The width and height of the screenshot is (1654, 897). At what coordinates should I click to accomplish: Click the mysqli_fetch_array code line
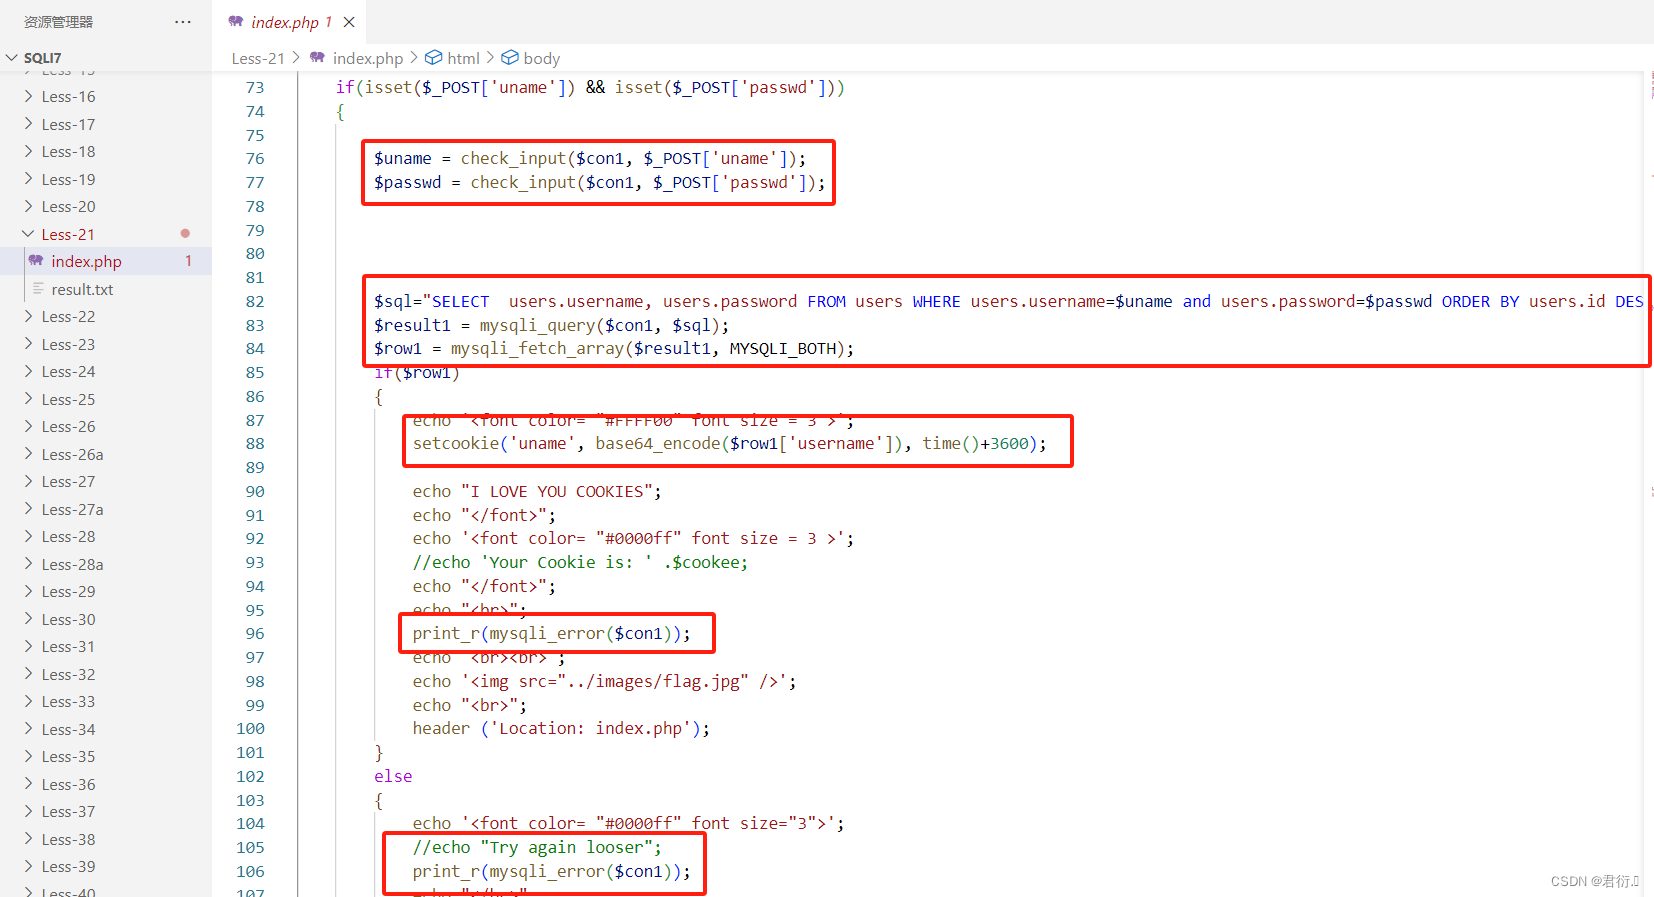(614, 348)
